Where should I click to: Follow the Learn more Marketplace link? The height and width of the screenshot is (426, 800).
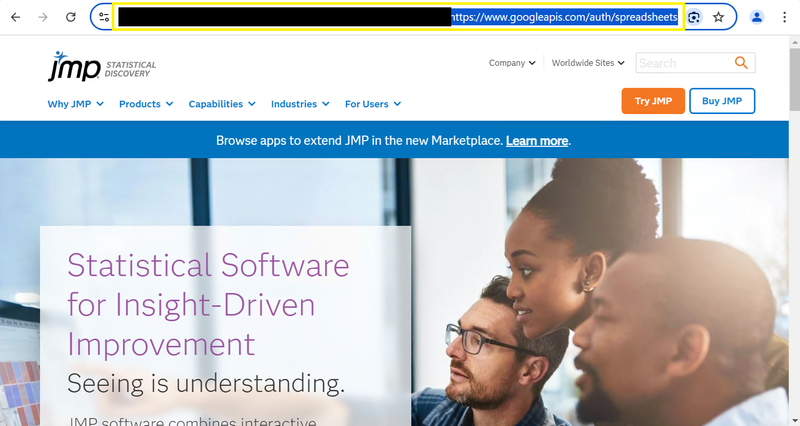537,141
